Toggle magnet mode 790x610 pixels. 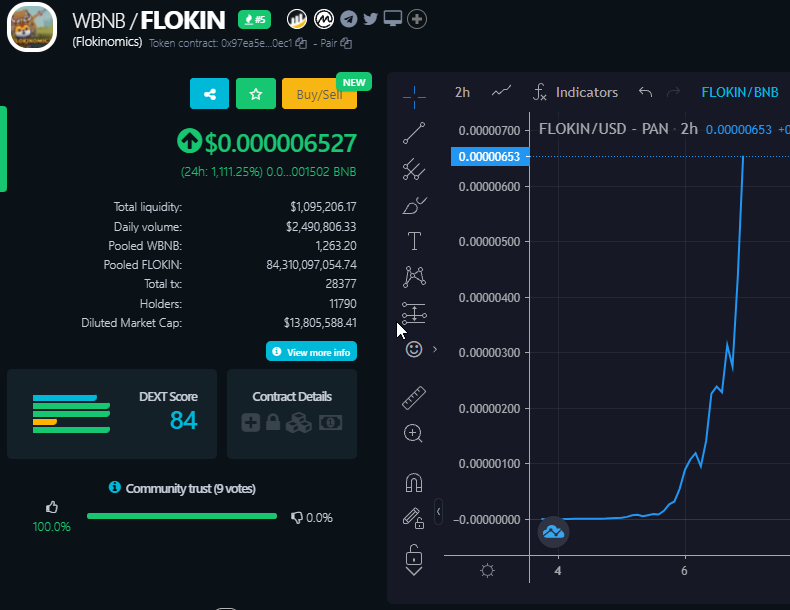(414, 482)
